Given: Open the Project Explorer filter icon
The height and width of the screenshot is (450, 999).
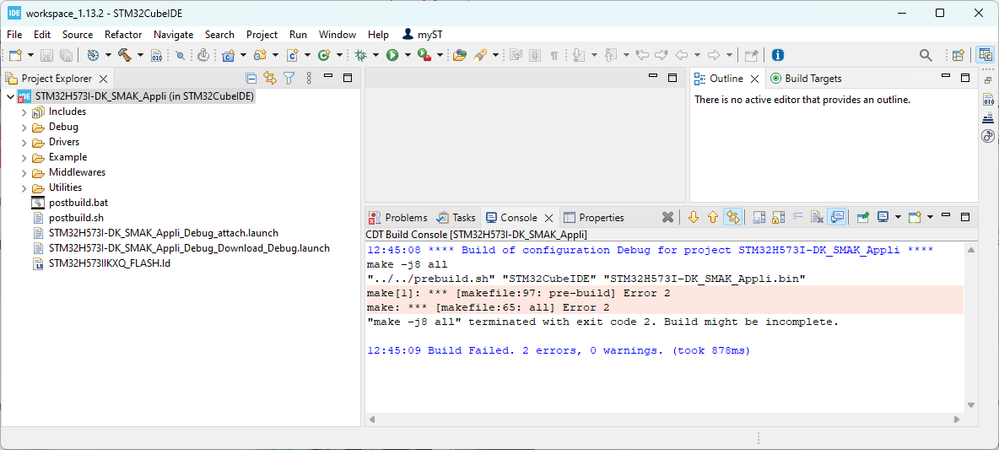Looking at the screenshot, I should click(x=288, y=78).
